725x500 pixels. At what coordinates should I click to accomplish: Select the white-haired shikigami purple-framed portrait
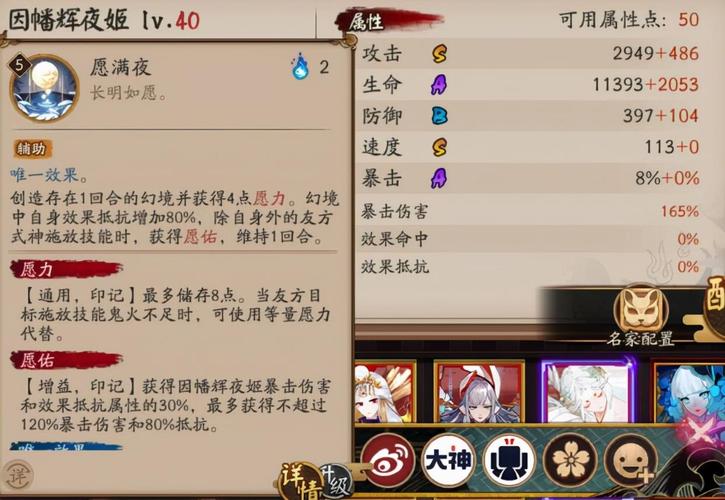pos(588,391)
